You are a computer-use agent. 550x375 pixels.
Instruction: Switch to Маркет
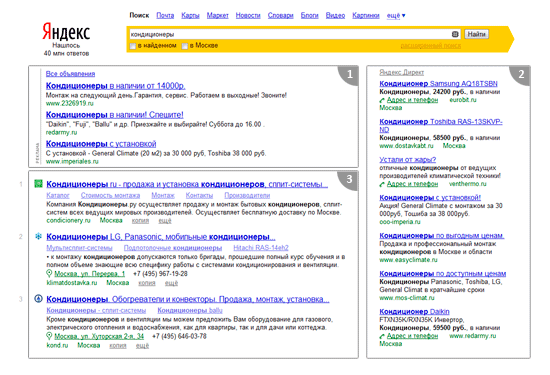coord(217,15)
